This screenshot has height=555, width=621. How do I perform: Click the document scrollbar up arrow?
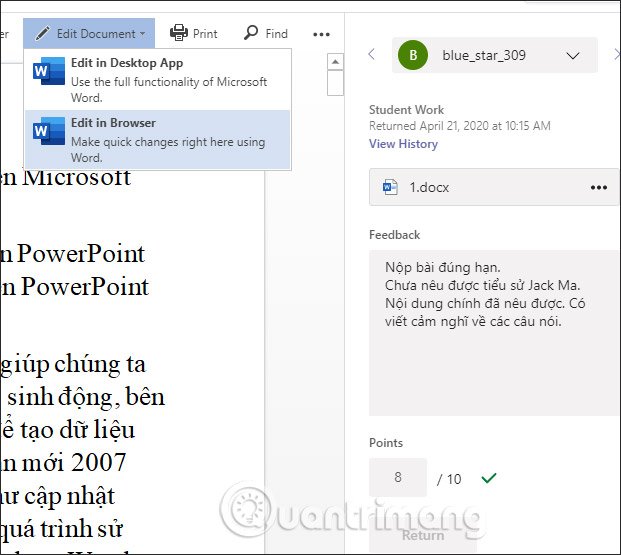(x=335, y=62)
